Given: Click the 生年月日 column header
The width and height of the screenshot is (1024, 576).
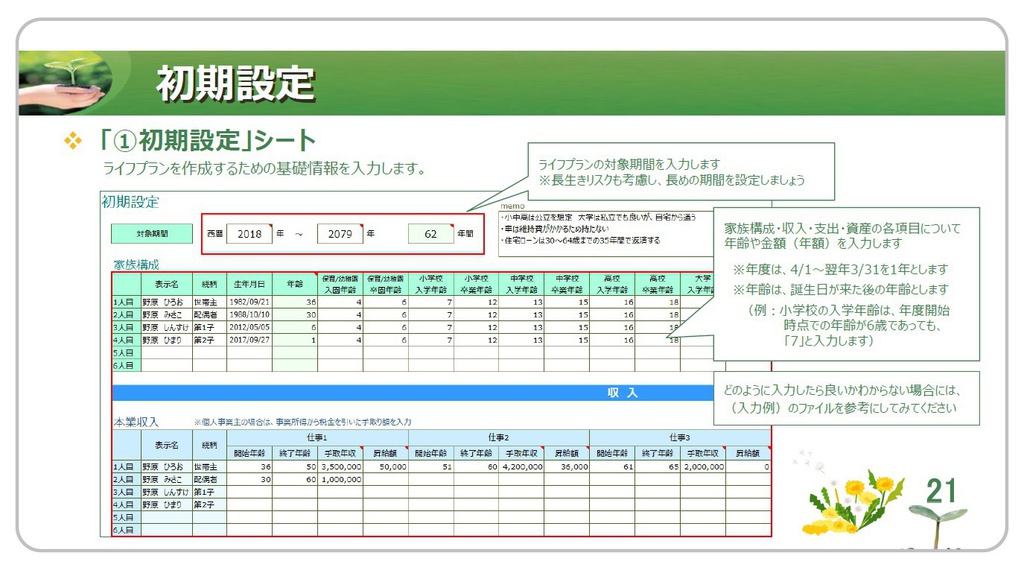Looking at the screenshot, I should 249,284.
